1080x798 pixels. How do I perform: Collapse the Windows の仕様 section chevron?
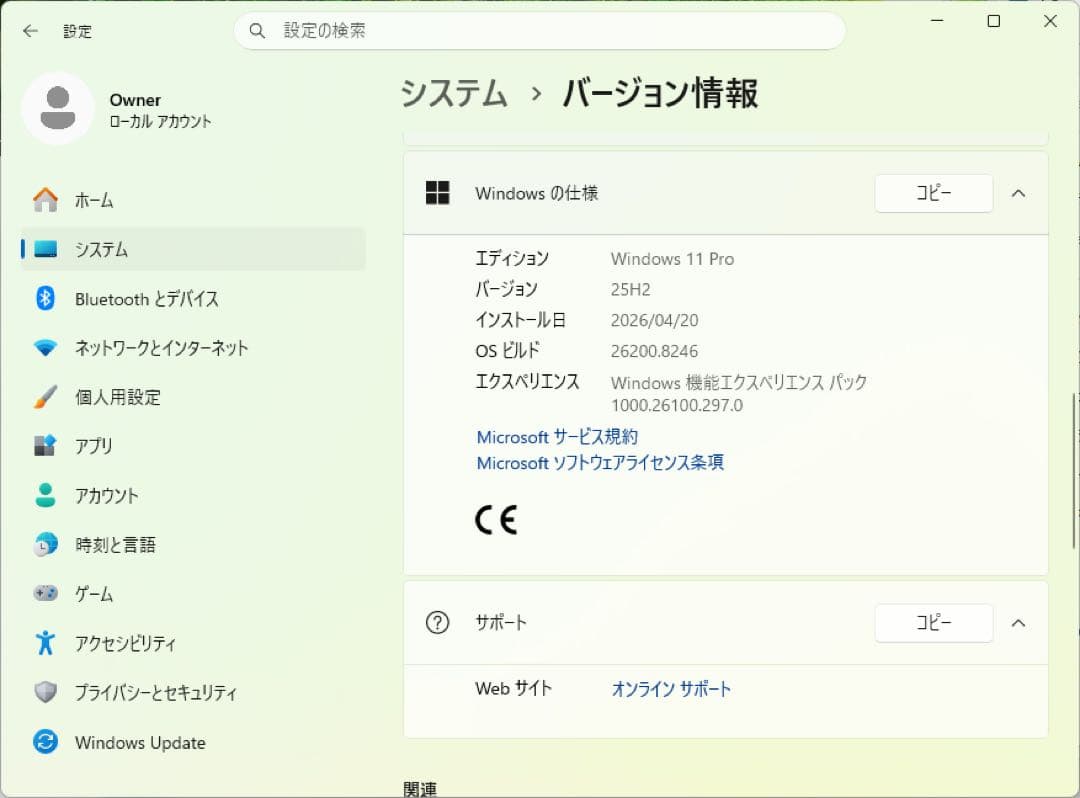pyautogui.click(x=1019, y=193)
